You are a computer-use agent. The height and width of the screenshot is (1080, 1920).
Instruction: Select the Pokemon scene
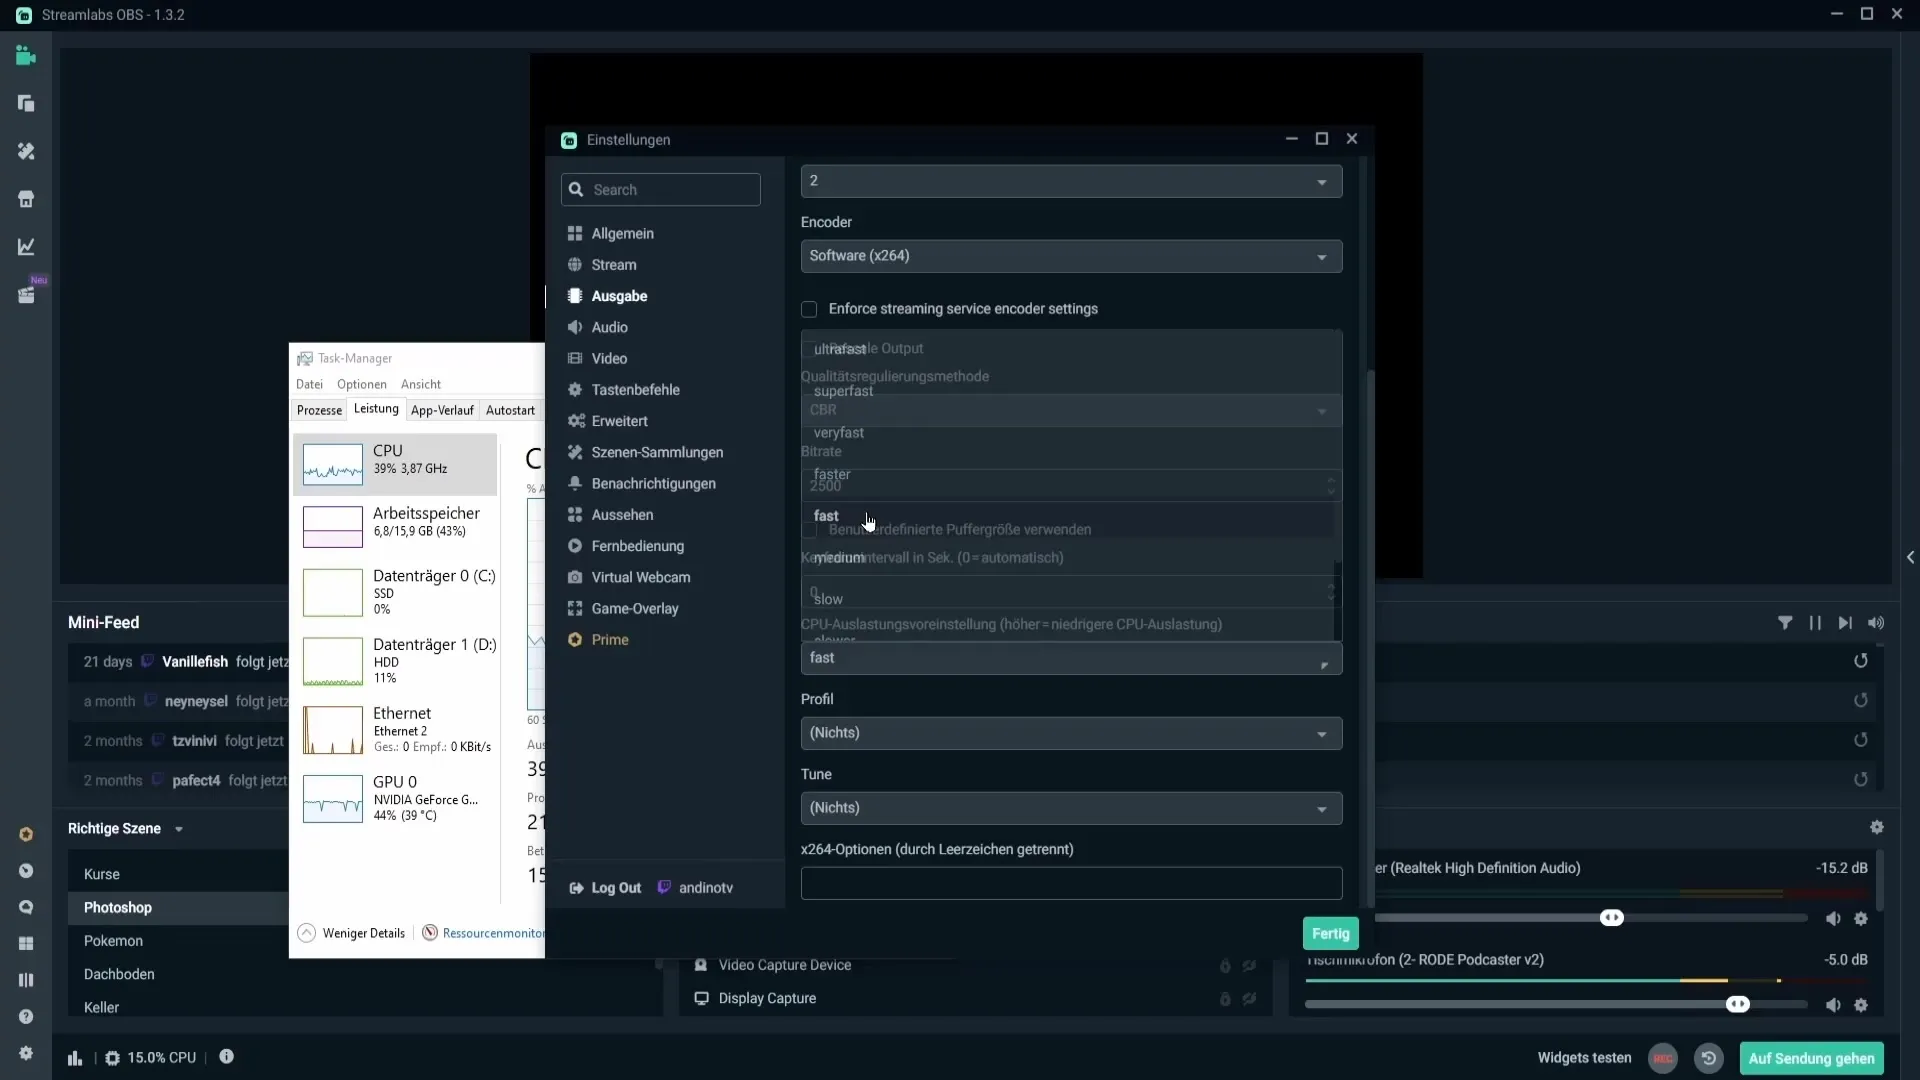(113, 941)
